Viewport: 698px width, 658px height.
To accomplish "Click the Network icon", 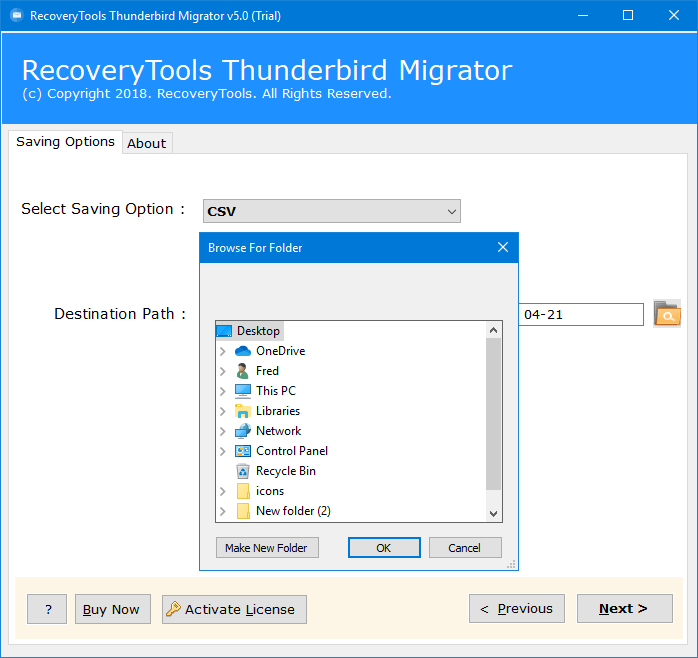I will coord(243,431).
